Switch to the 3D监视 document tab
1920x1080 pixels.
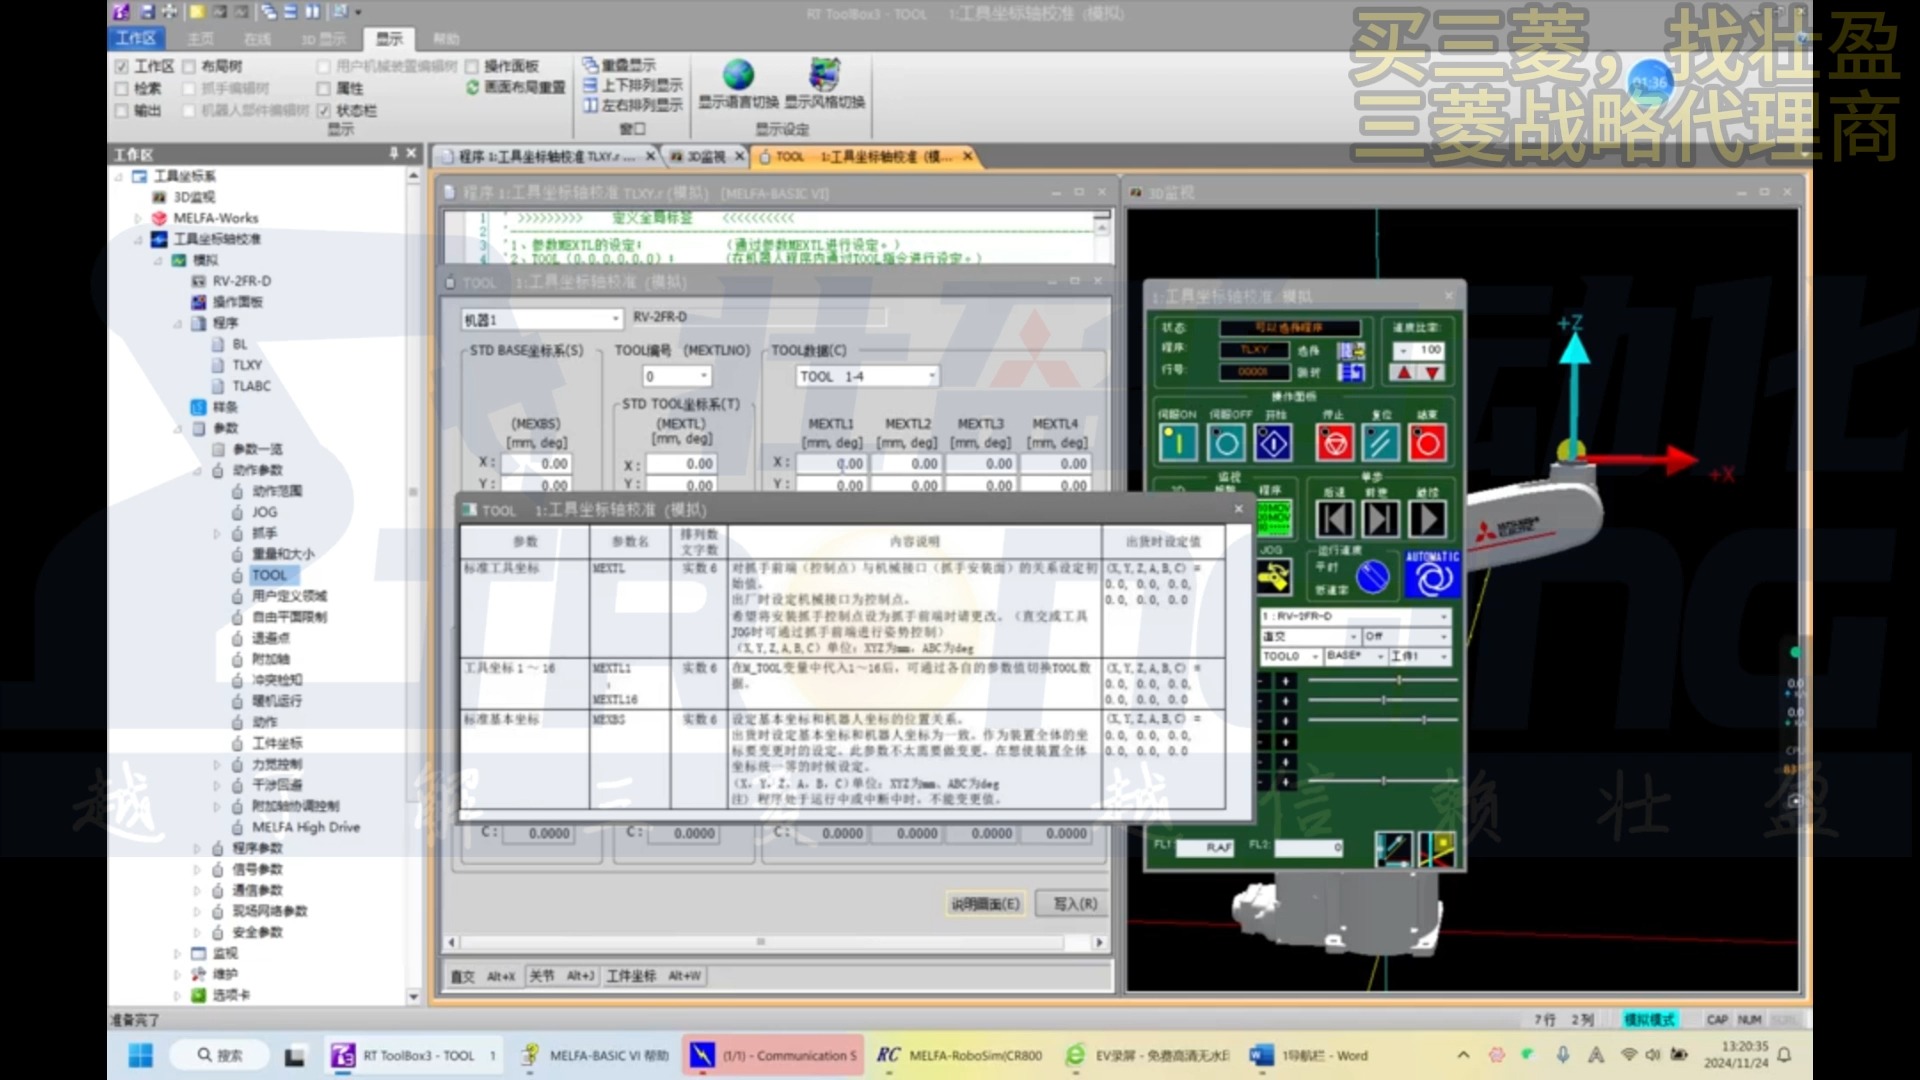pos(705,157)
